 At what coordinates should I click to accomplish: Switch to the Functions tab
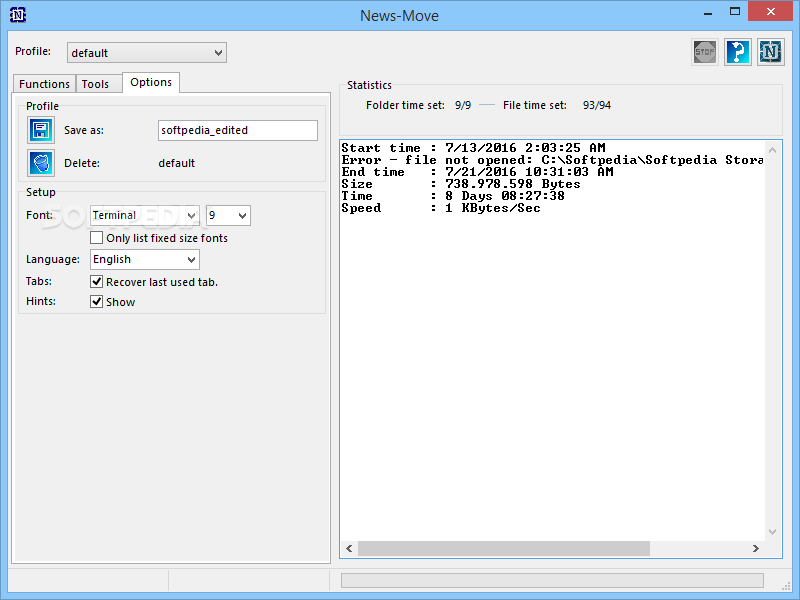(44, 84)
